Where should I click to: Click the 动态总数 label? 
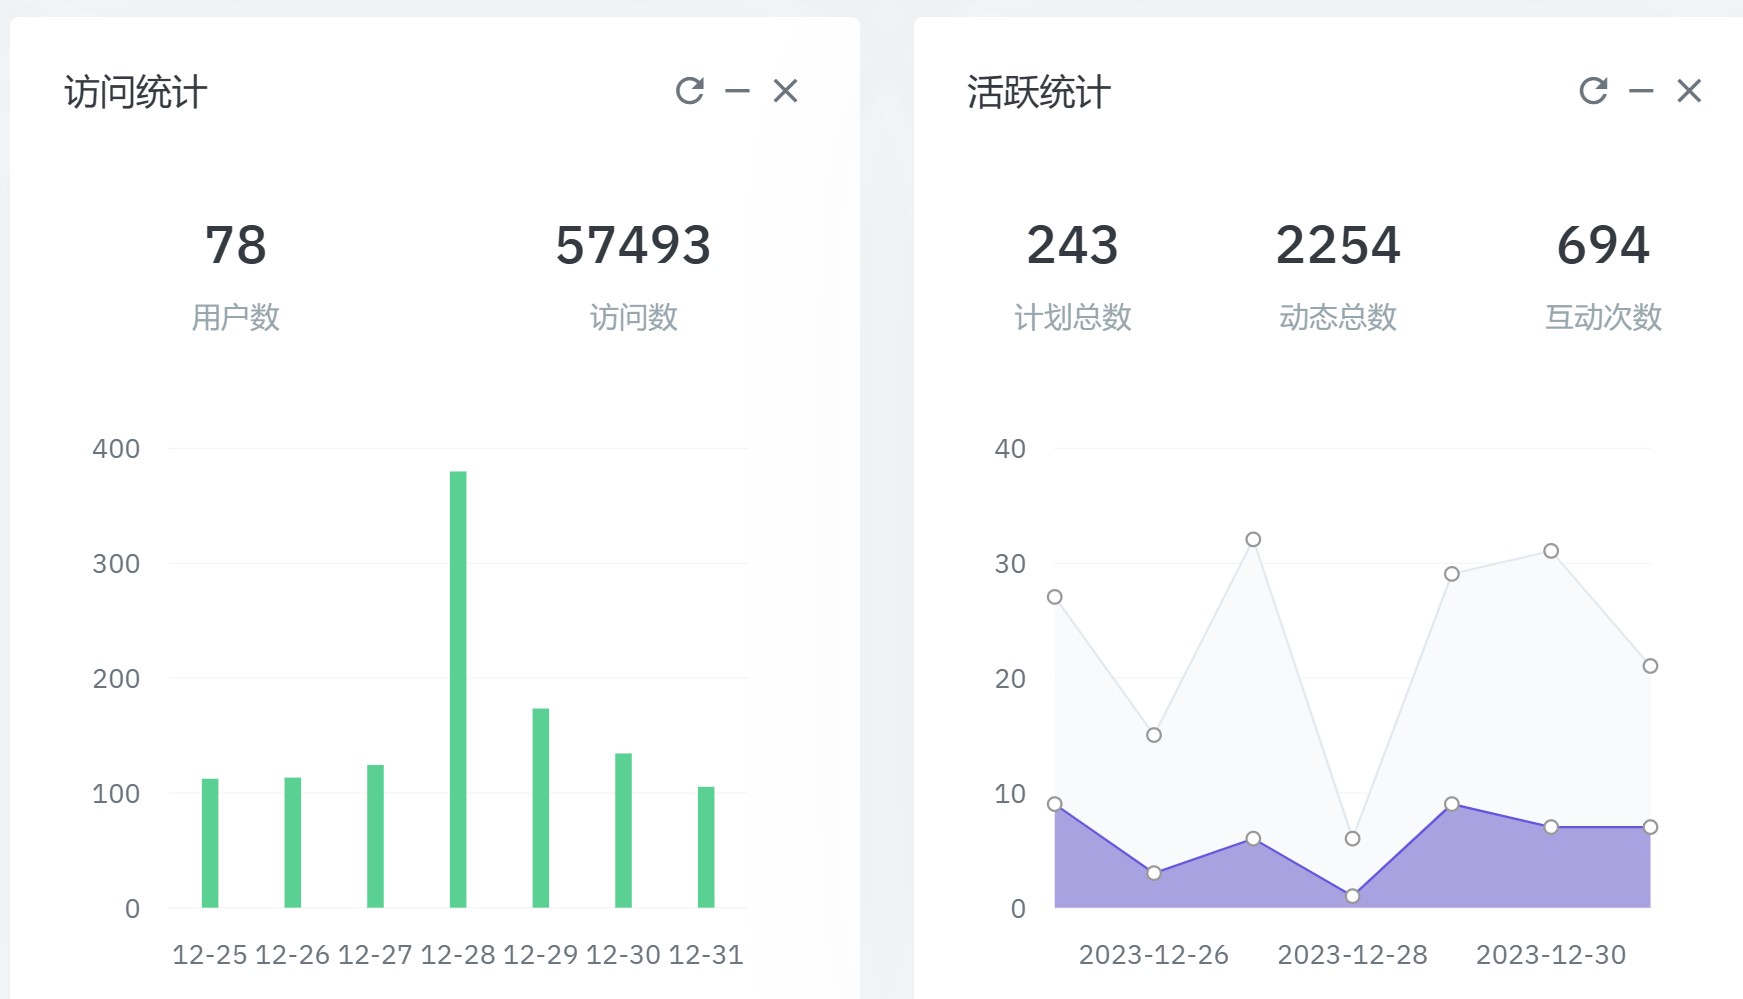click(x=1338, y=317)
